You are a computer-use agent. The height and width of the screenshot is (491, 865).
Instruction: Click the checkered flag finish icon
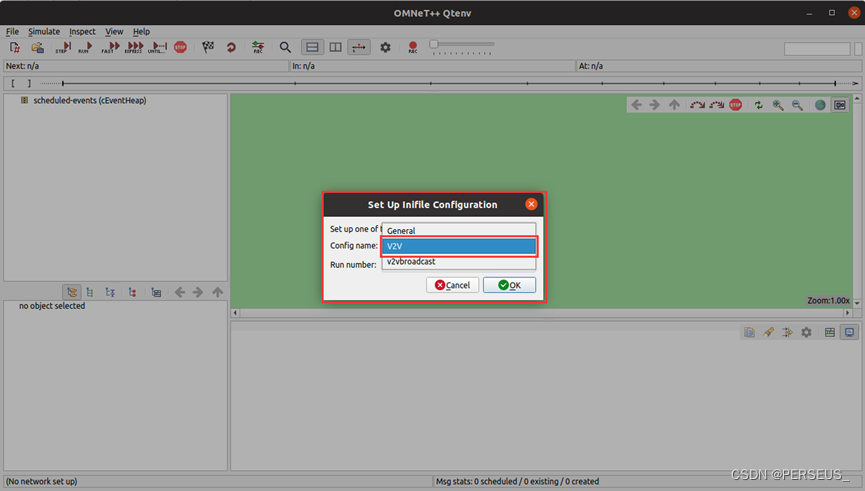click(x=208, y=47)
